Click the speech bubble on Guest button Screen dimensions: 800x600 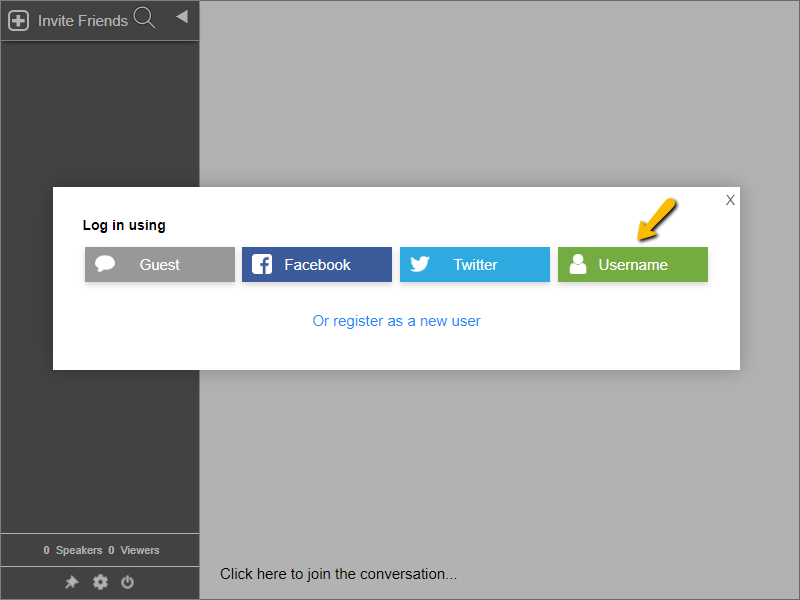(105, 264)
